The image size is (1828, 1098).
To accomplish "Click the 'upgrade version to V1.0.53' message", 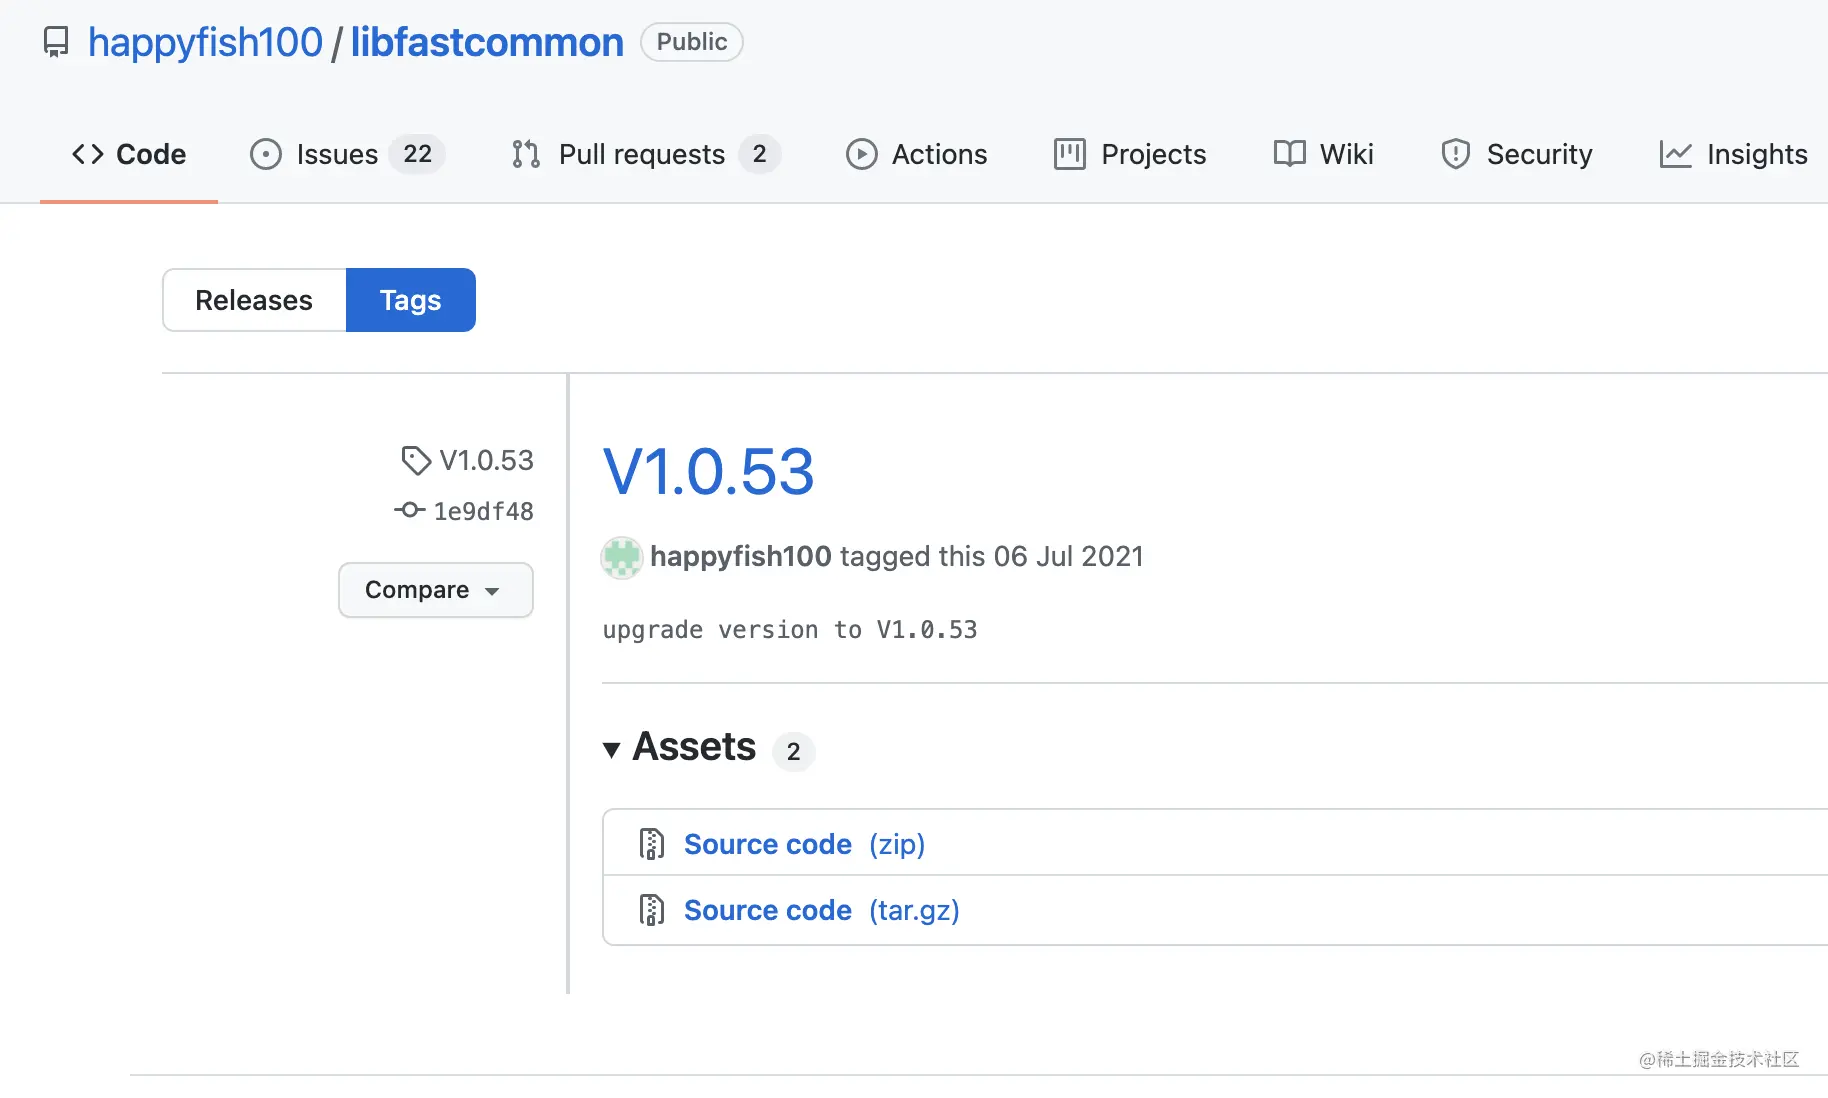I will point(790,630).
